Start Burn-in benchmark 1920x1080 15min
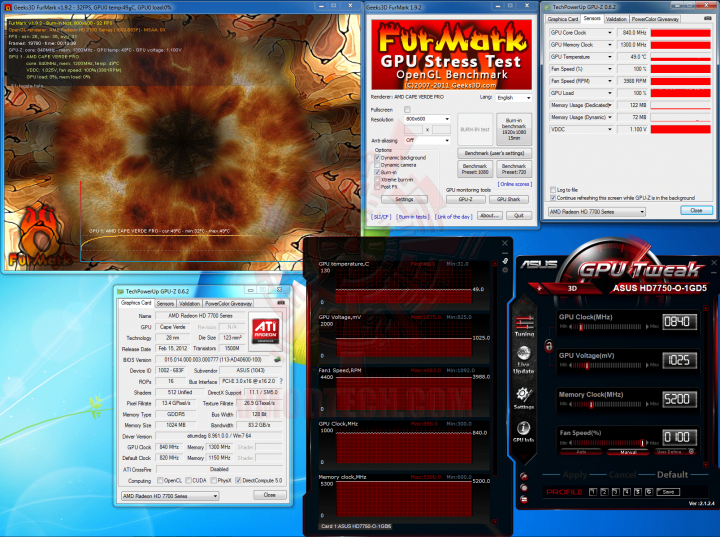This screenshot has width=720, height=537. (514, 129)
